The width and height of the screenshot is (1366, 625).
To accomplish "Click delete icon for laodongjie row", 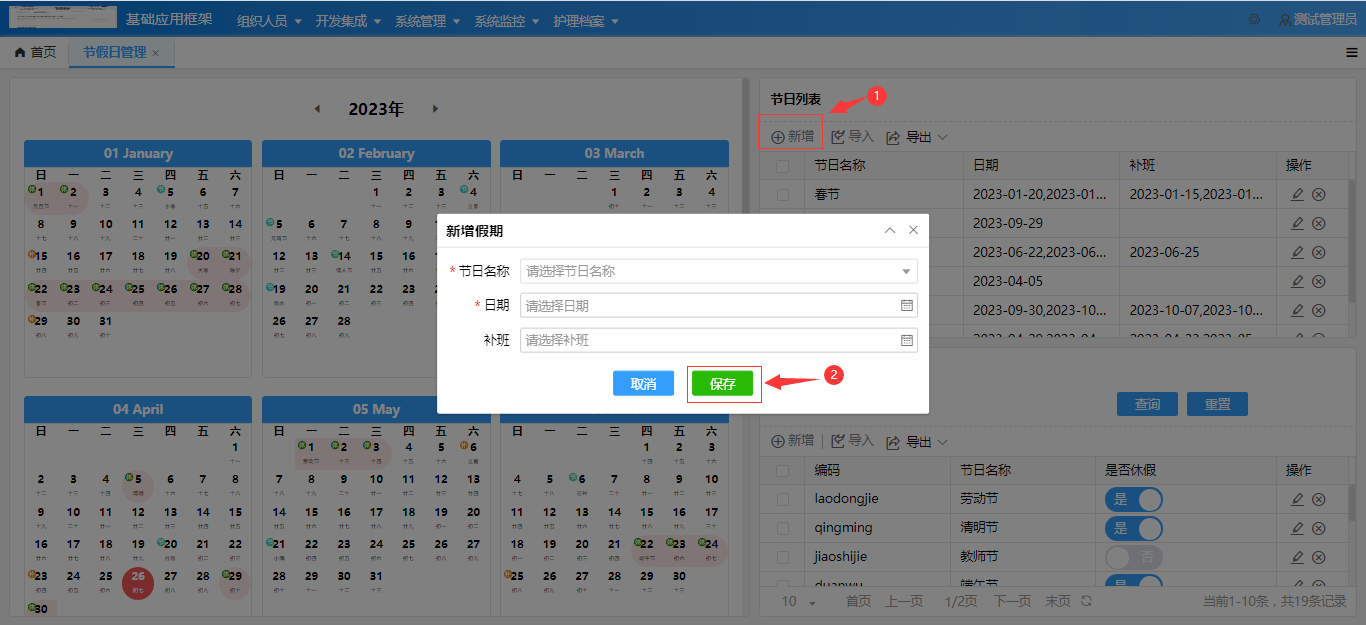I will (1318, 499).
